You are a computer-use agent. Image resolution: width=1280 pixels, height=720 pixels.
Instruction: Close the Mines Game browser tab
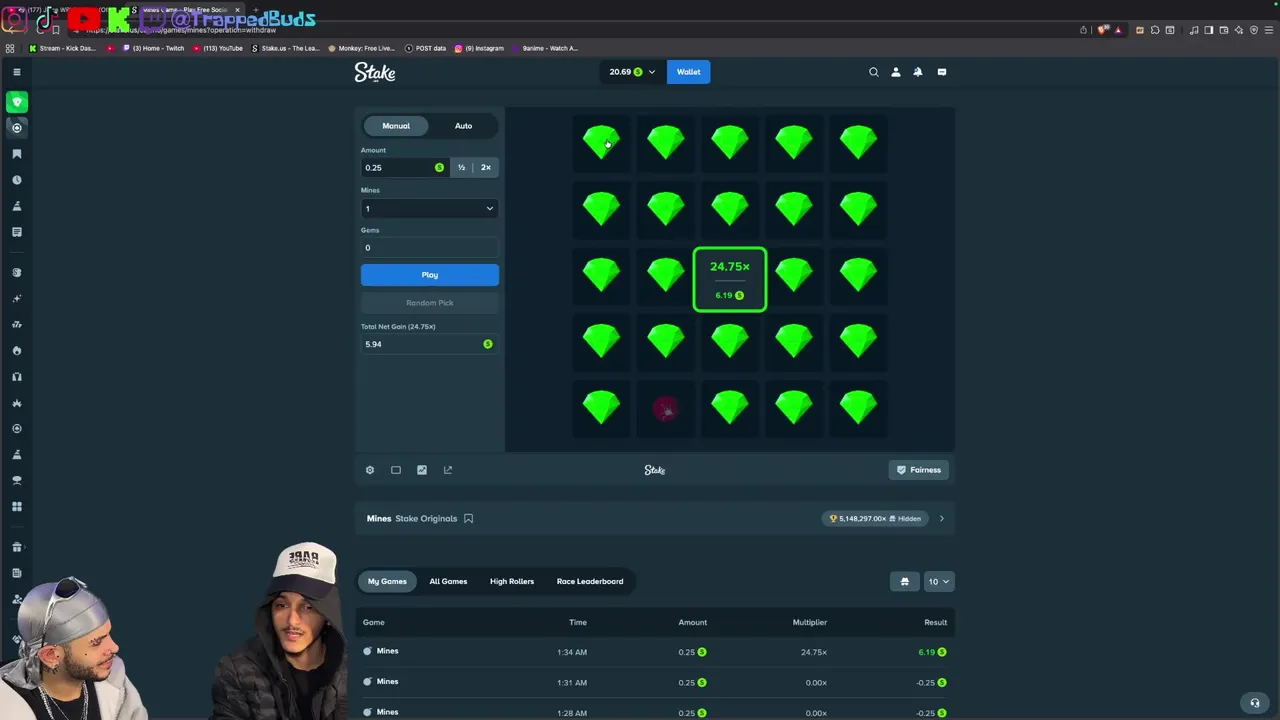(237, 10)
